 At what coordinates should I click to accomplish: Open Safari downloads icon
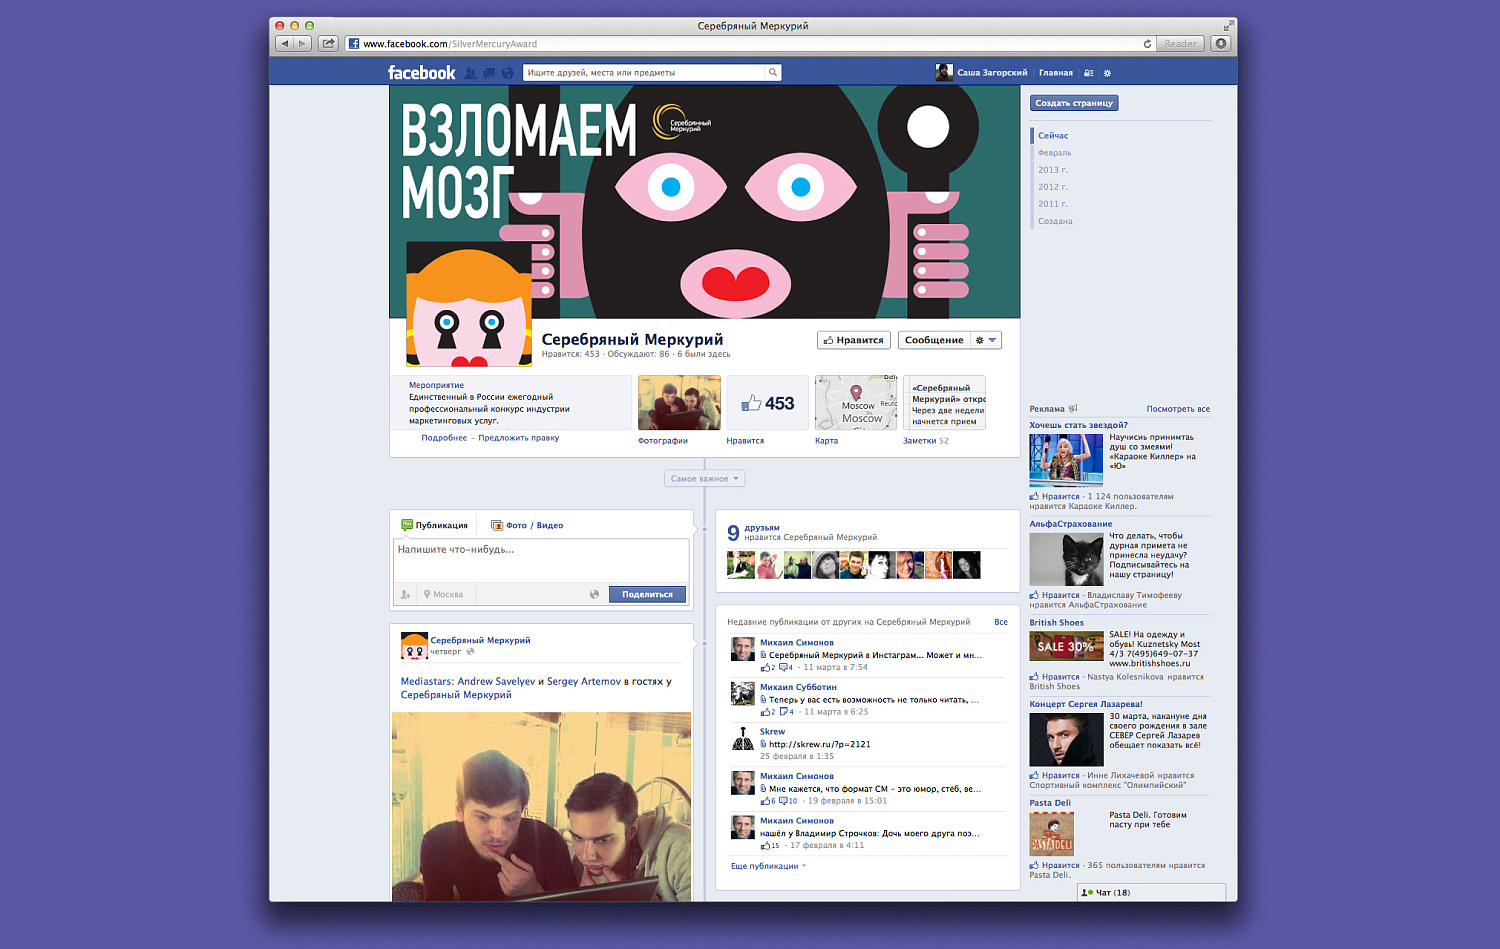(1221, 44)
